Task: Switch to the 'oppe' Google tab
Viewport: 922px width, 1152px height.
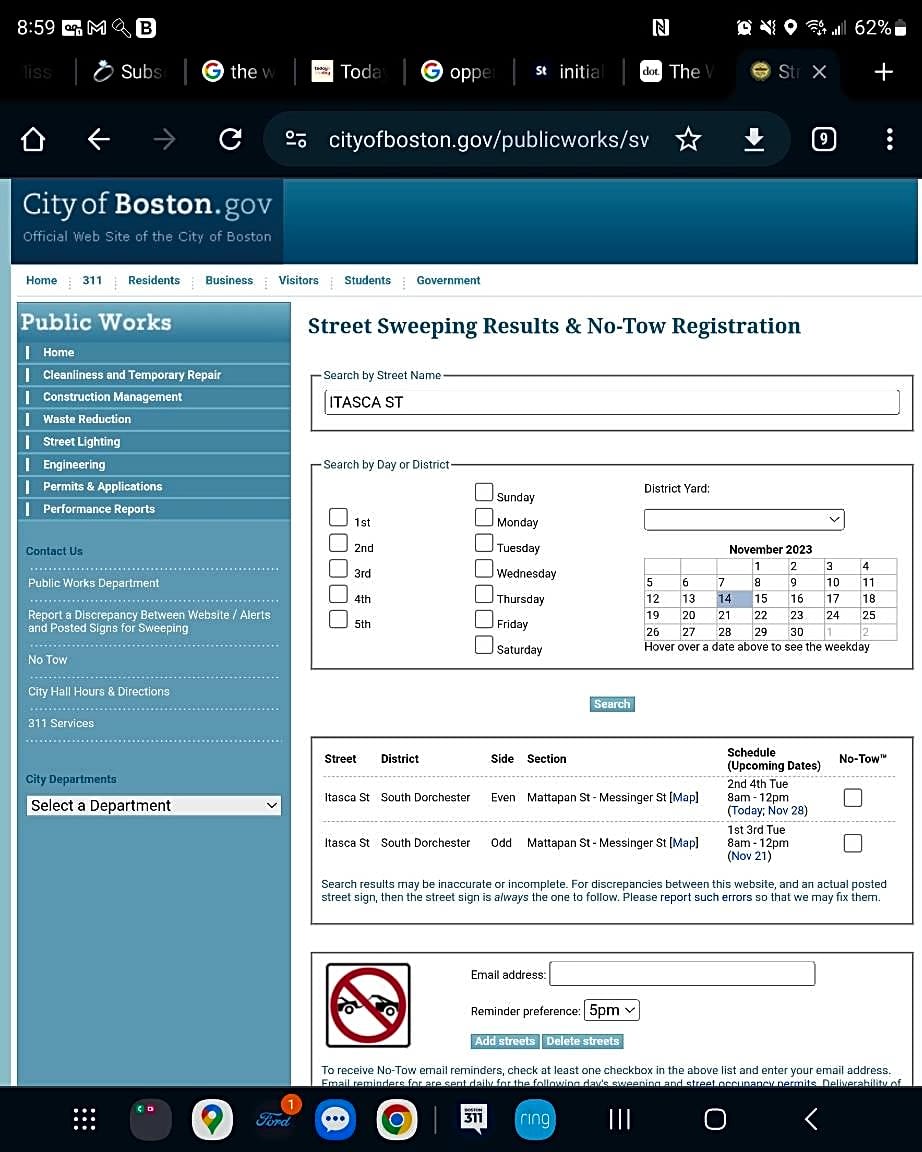Action: (x=458, y=71)
